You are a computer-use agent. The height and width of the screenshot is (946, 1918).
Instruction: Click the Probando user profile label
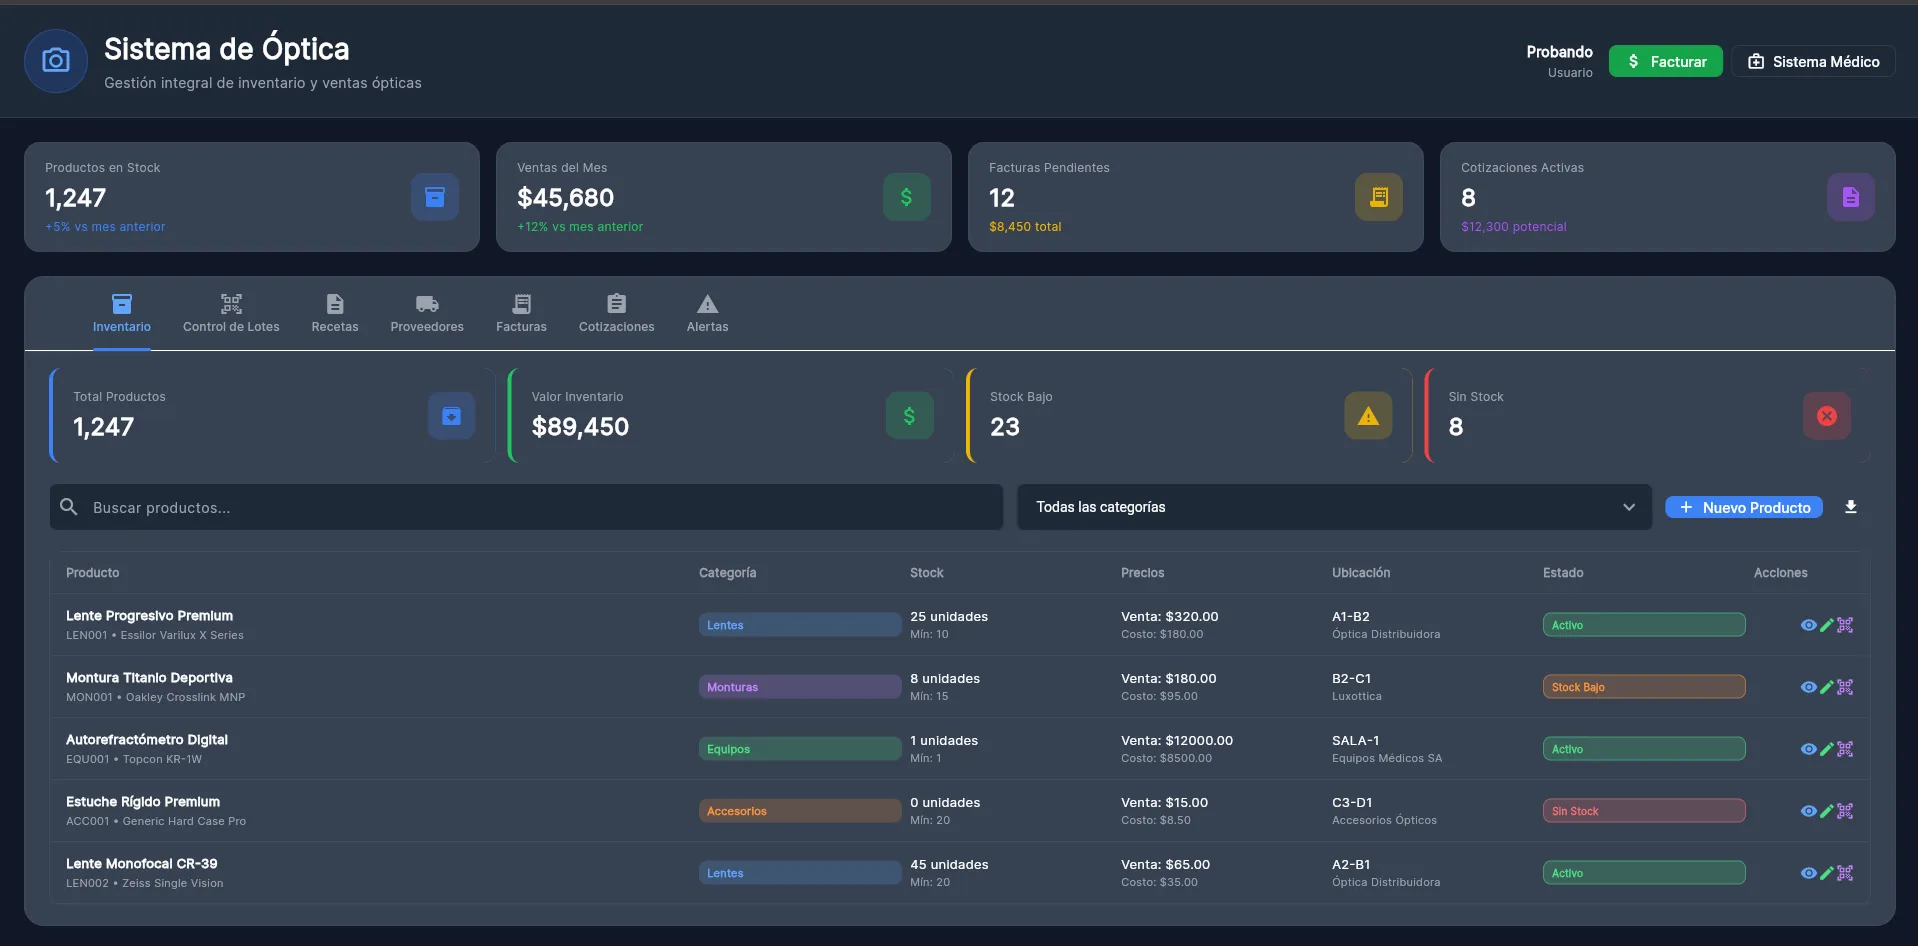point(1559,52)
